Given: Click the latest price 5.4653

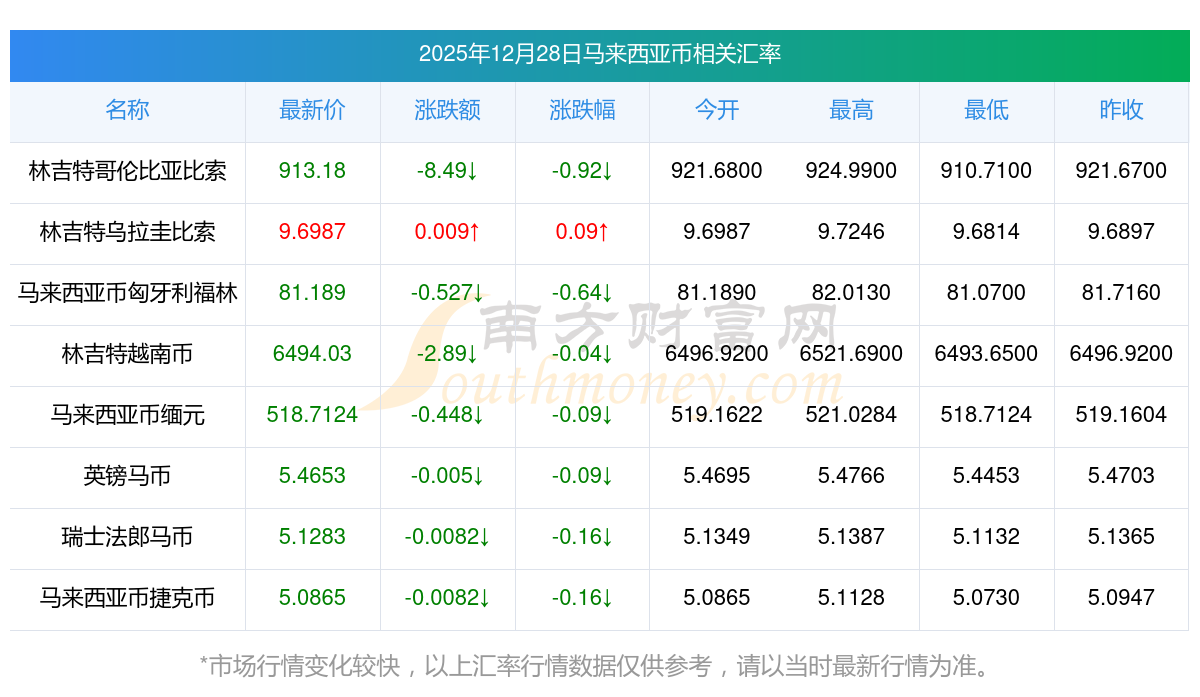Looking at the screenshot, I should pyautogui.click(x=312, y=476).
